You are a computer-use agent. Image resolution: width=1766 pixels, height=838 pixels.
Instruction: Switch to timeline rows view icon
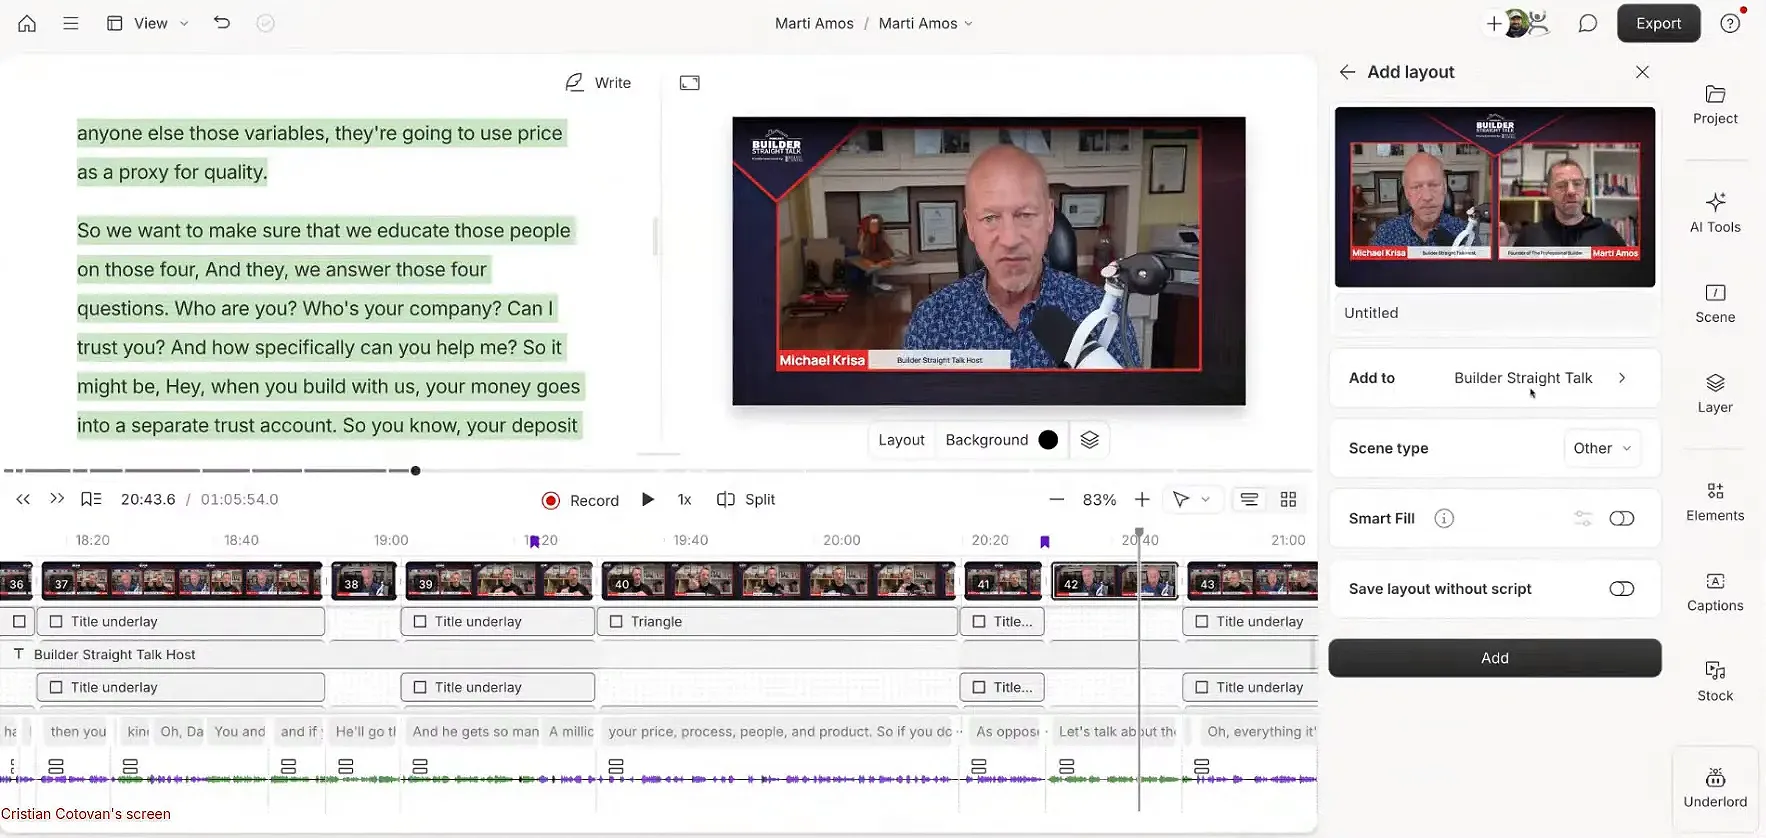pos(1249,499)
